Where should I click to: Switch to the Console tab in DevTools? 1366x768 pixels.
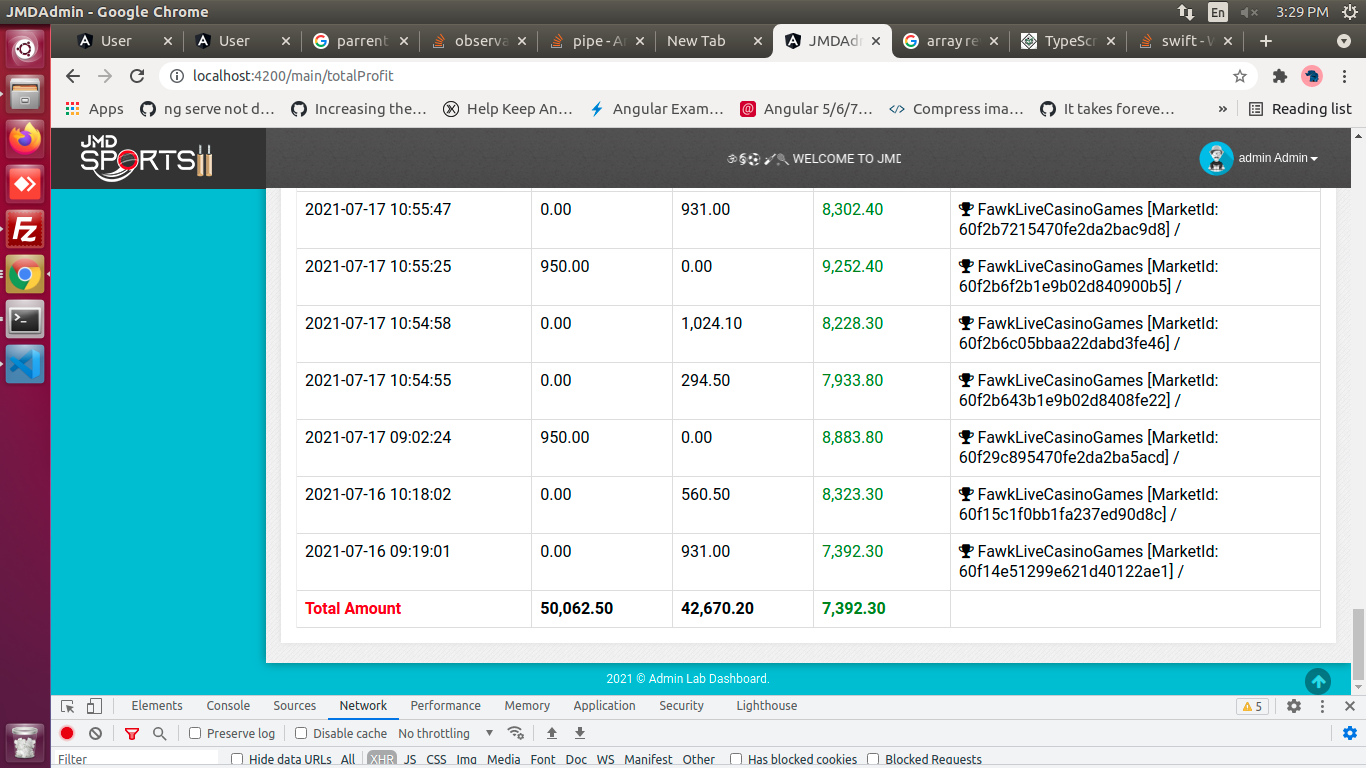click(228, 706)
